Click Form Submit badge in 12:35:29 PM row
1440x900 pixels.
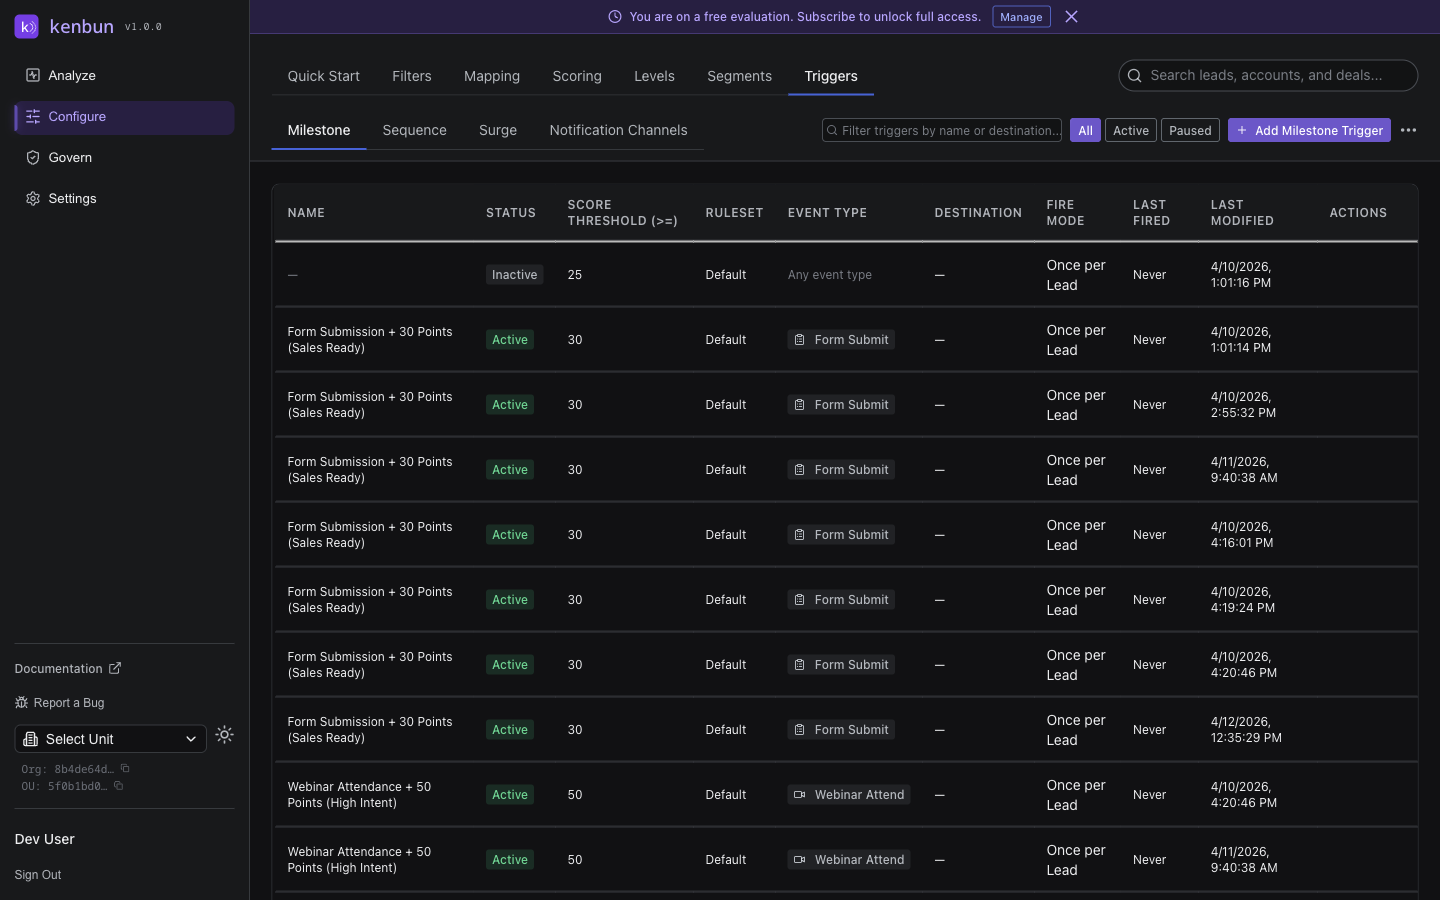click(x=841, y=730)
